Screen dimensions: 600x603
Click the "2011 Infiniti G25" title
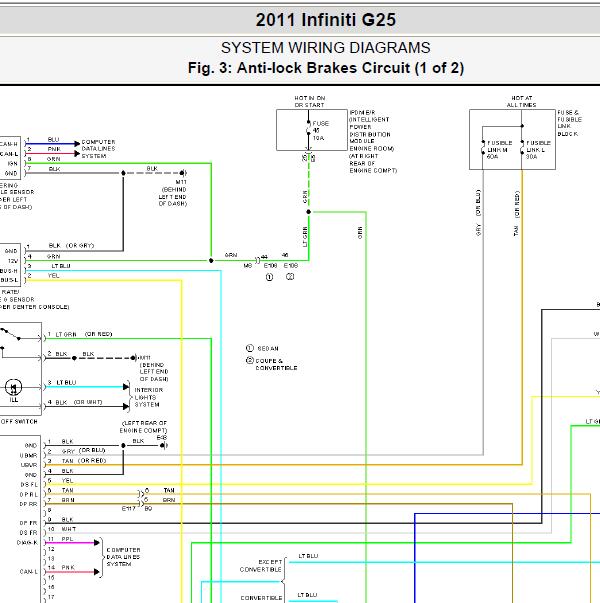pyautogui.click(x=325, y=20)
